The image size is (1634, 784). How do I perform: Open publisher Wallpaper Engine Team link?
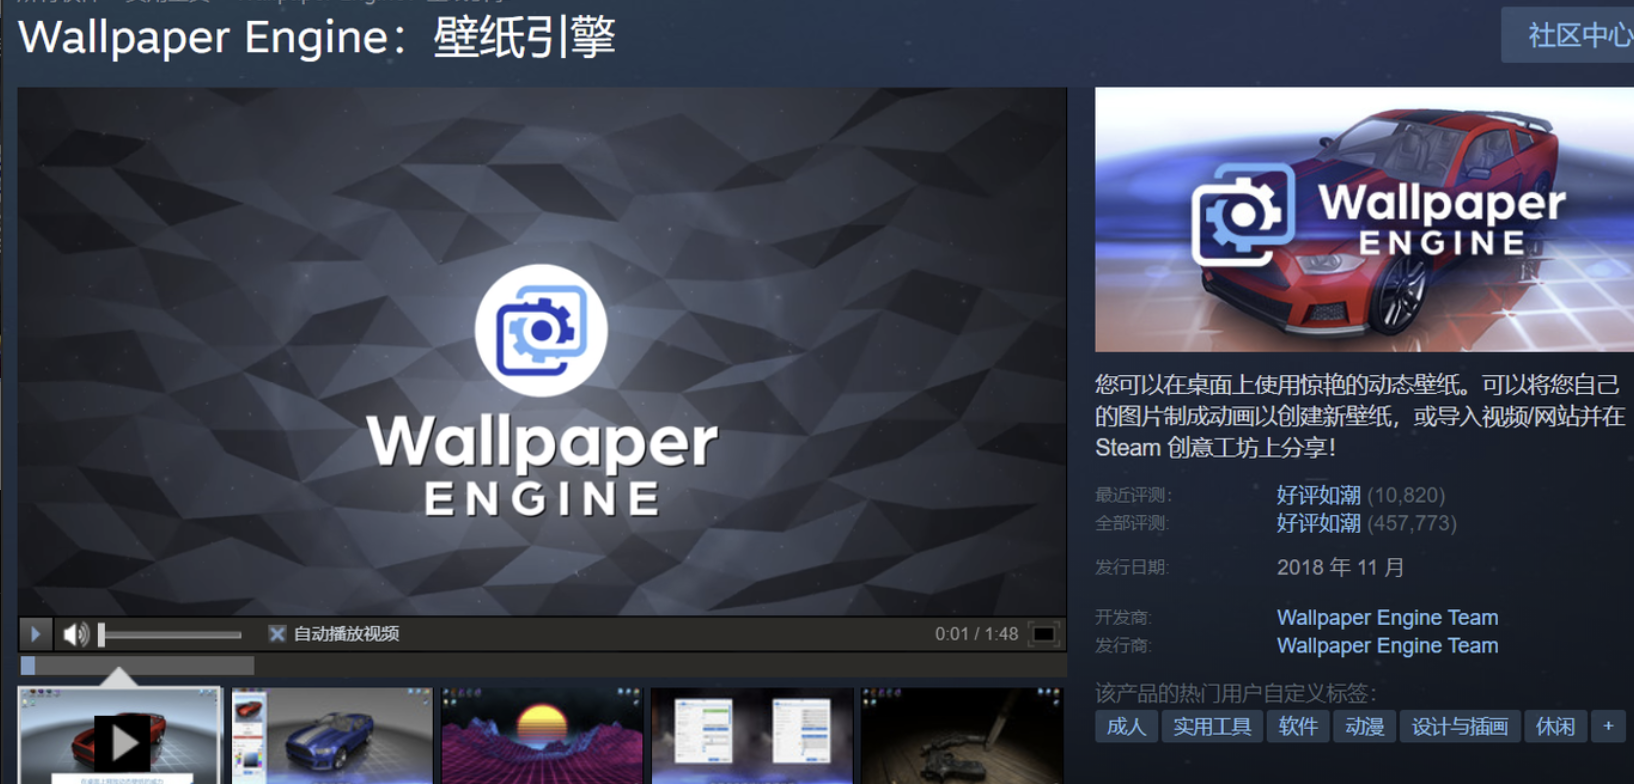1387,646
